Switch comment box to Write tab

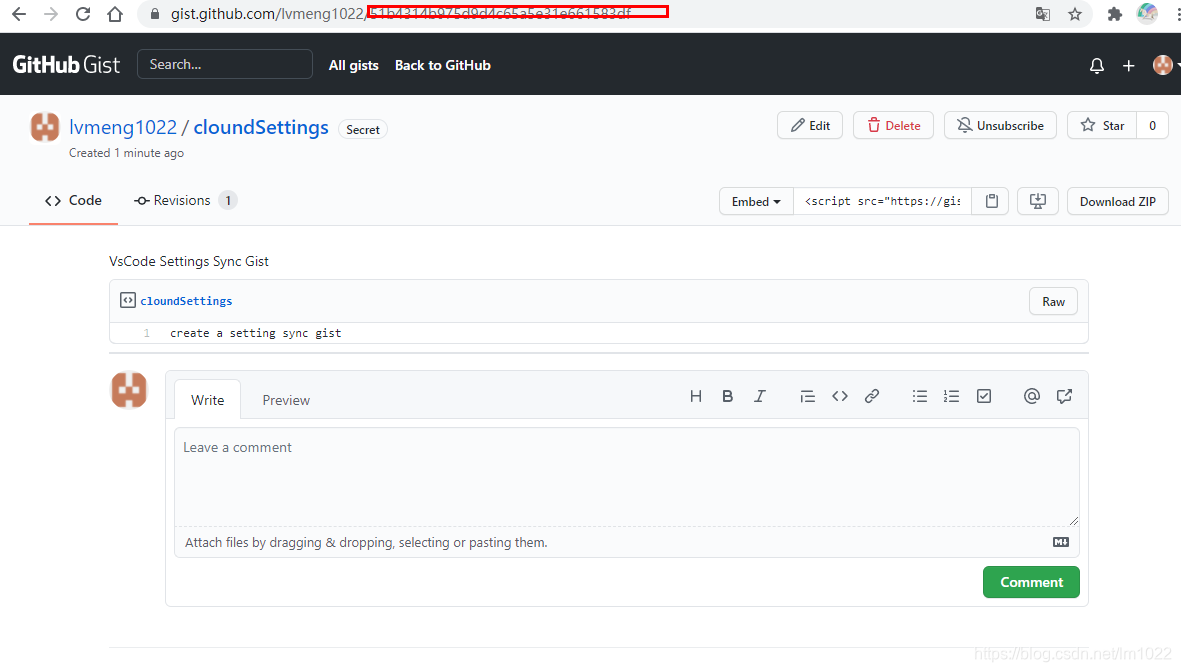[x=207, y=400]
